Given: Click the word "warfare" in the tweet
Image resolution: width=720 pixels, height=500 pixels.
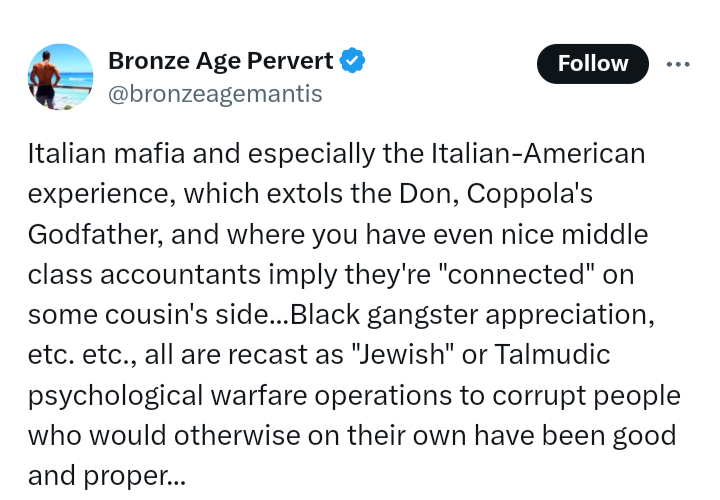Looking at the screenshot, I should tap(259, 395).
